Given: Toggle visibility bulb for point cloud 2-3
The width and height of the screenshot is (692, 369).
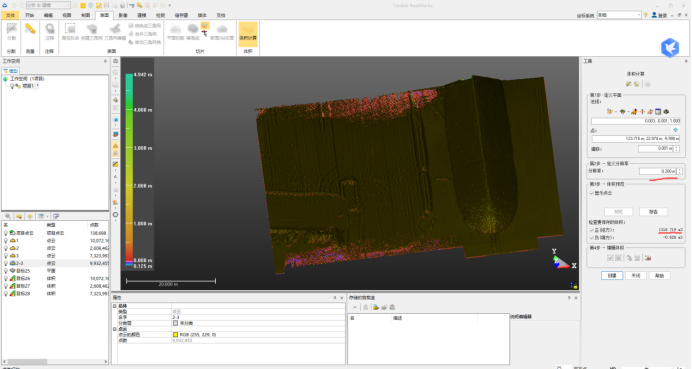Looking at the screenshot, I should point(6,263).
